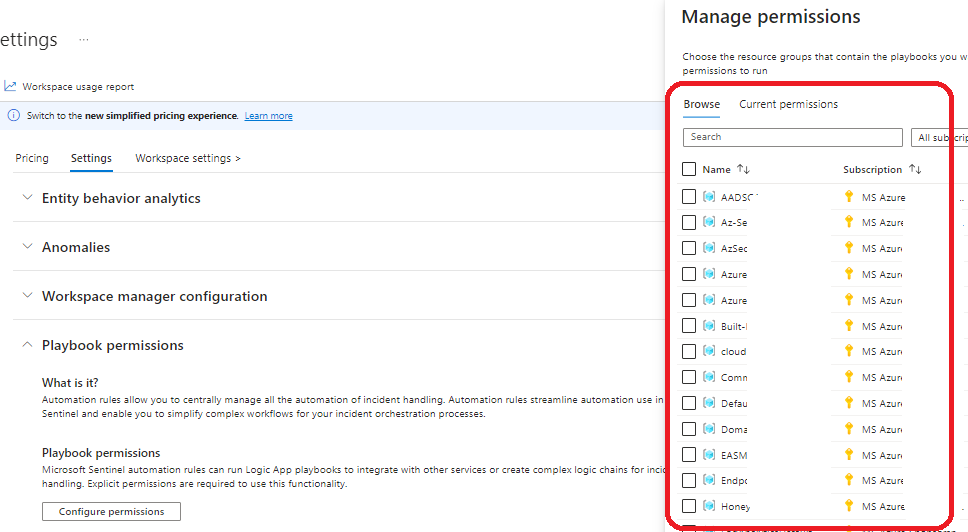This screenshot has height=532, width=968.
Task: Click resource group icon for Doma row
Action: point(709,429)
